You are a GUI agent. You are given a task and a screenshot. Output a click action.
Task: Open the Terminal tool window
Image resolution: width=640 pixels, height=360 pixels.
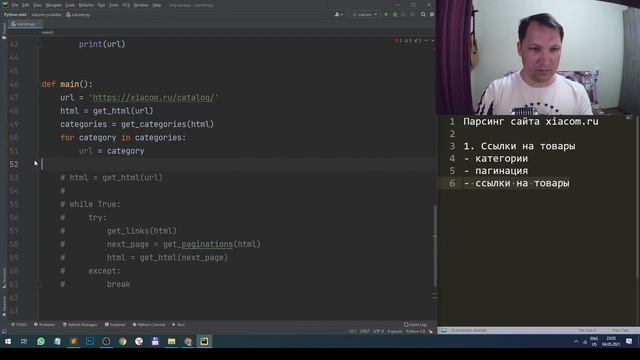click(115, 324)
